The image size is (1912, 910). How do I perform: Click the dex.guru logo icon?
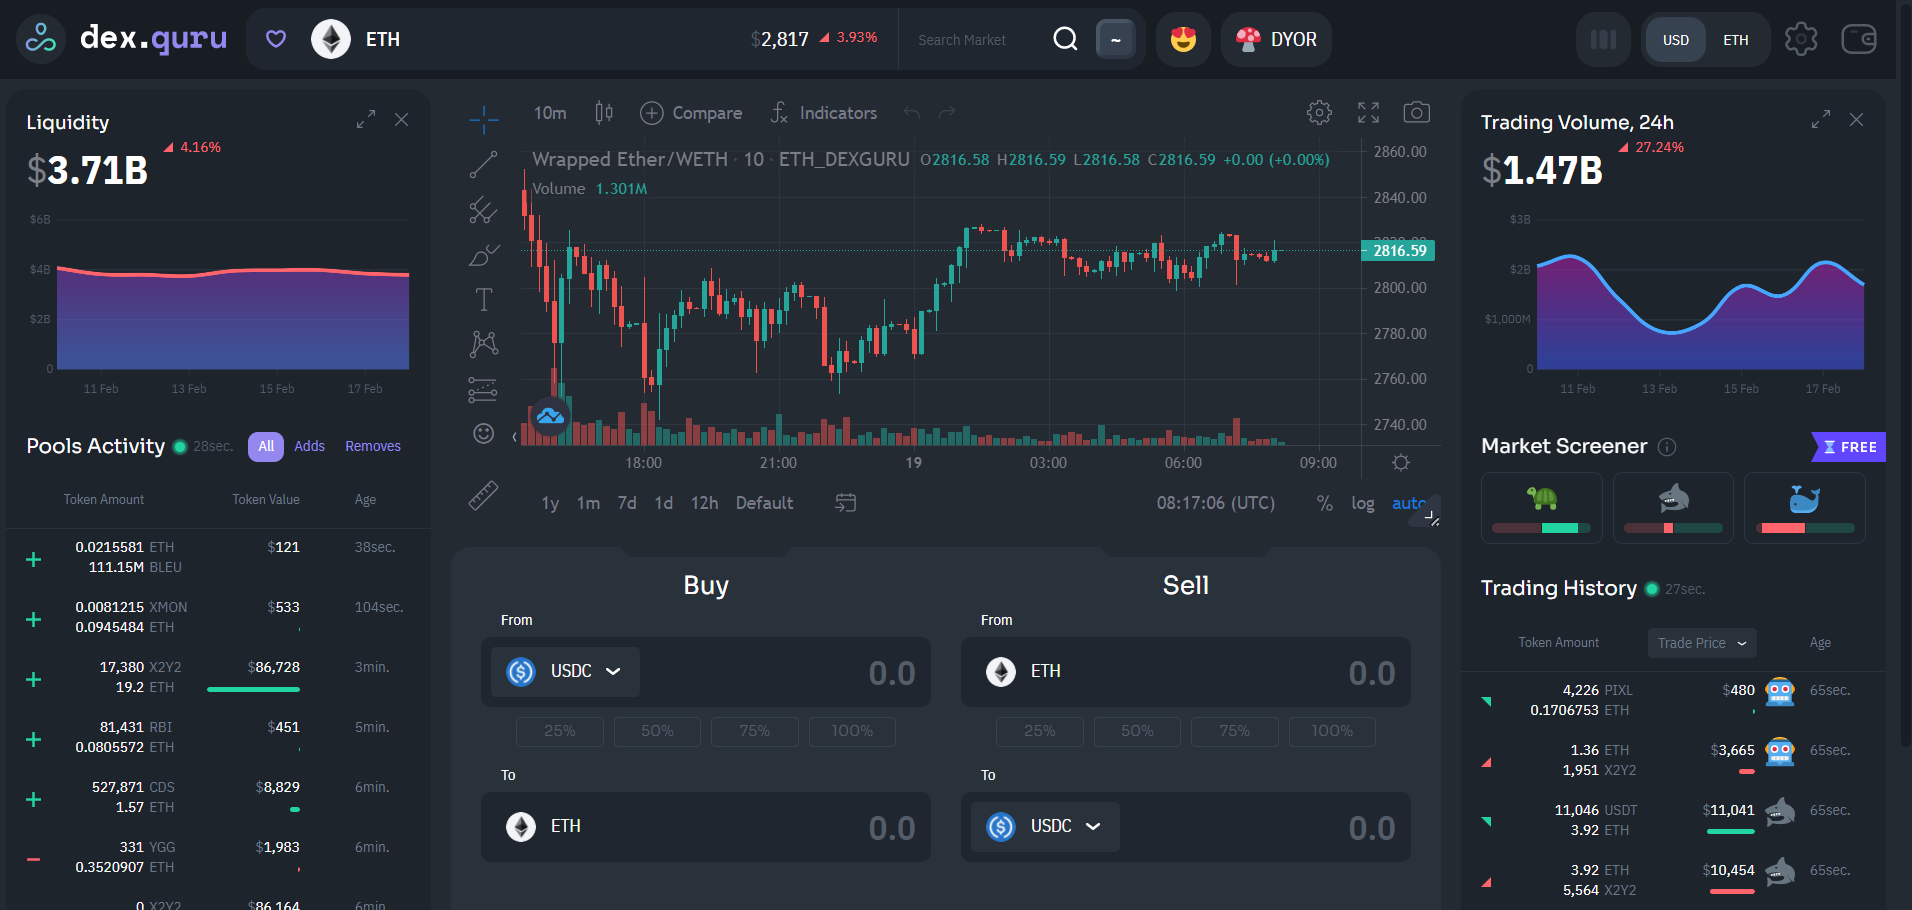coord(41,40)
